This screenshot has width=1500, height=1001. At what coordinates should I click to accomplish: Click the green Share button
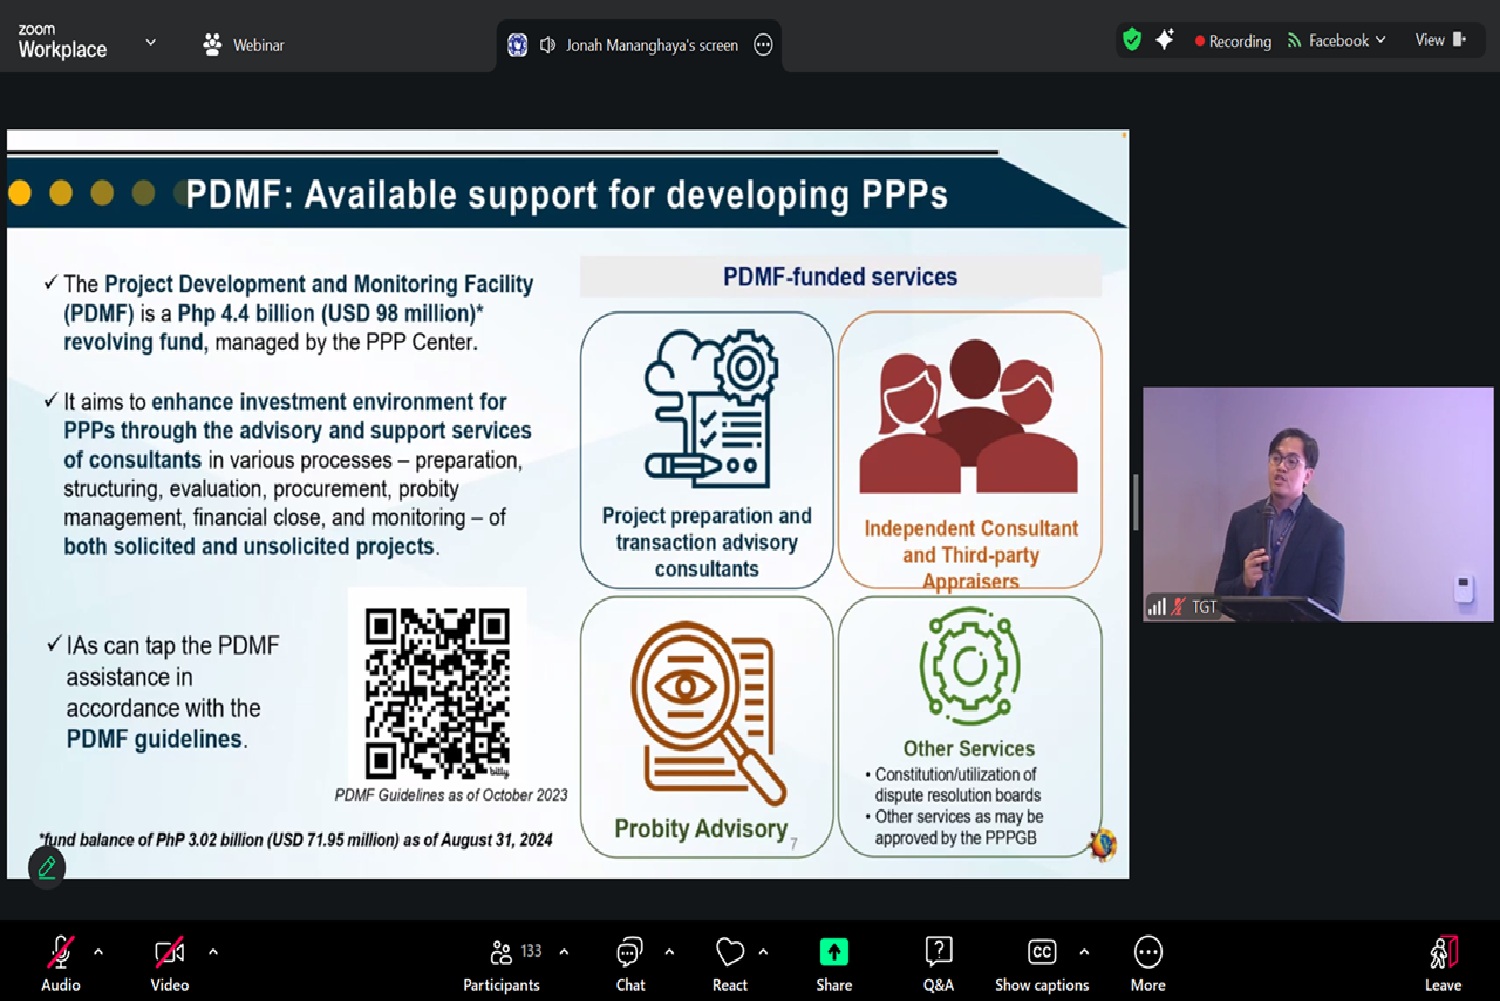833,964
